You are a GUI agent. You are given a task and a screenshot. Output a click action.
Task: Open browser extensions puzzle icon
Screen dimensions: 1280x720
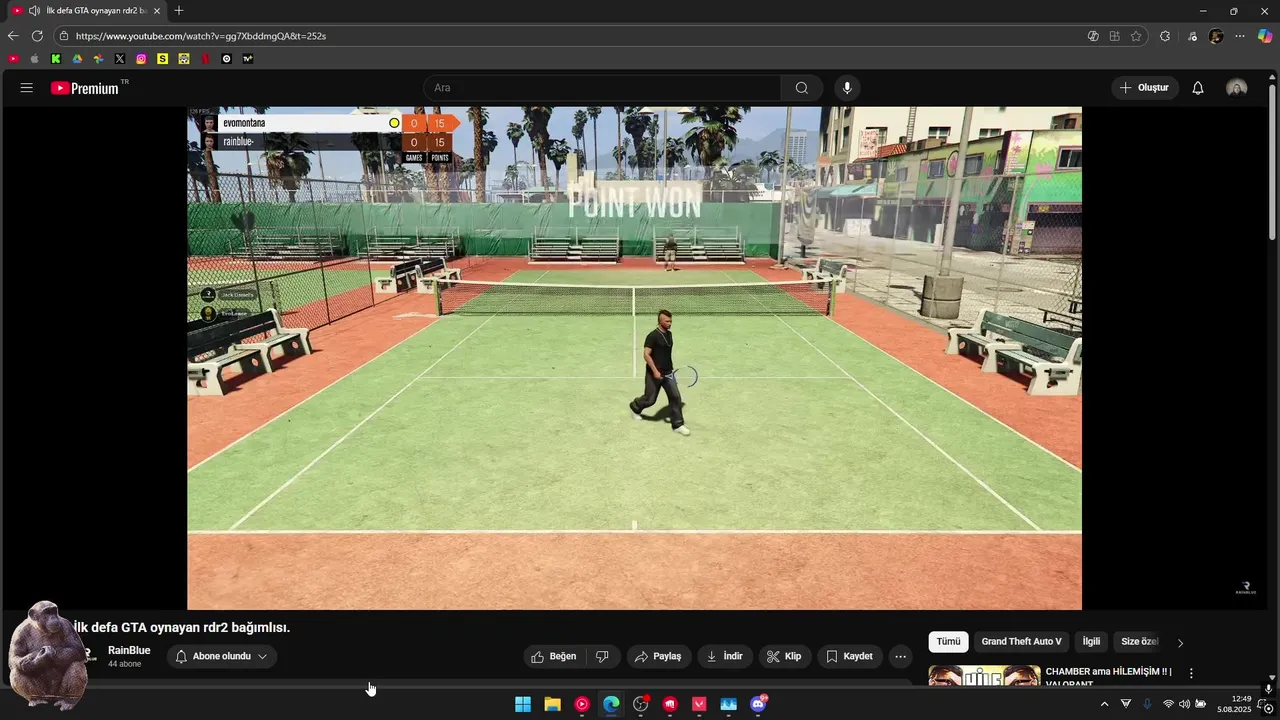pyautogui.click(x=1165, y=36)
